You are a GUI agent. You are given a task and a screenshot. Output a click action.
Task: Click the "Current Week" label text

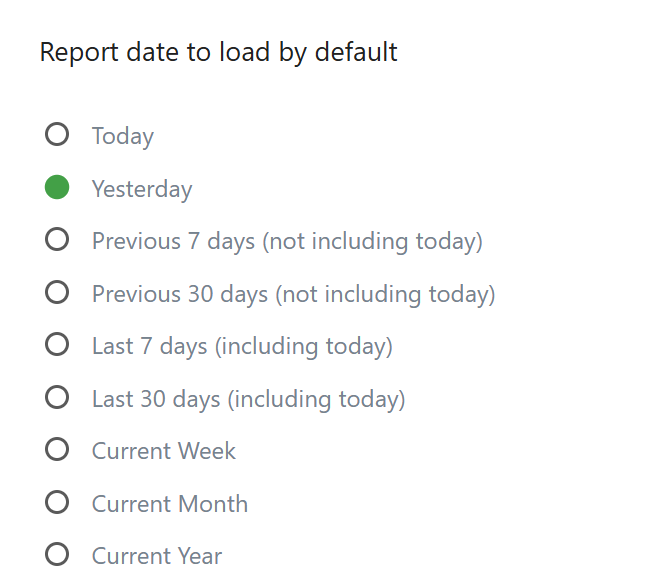click(x=164, y=451)
